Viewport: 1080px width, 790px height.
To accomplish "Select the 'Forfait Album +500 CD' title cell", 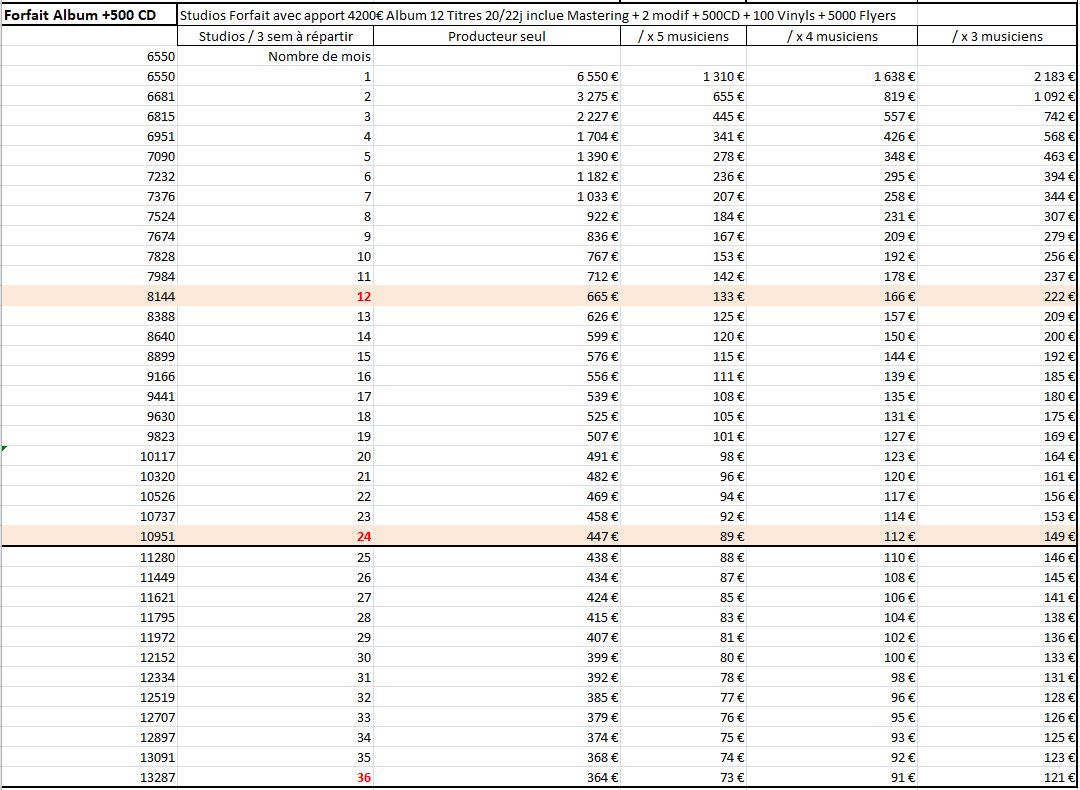I will pyautogui.click(x=89, y=16).
